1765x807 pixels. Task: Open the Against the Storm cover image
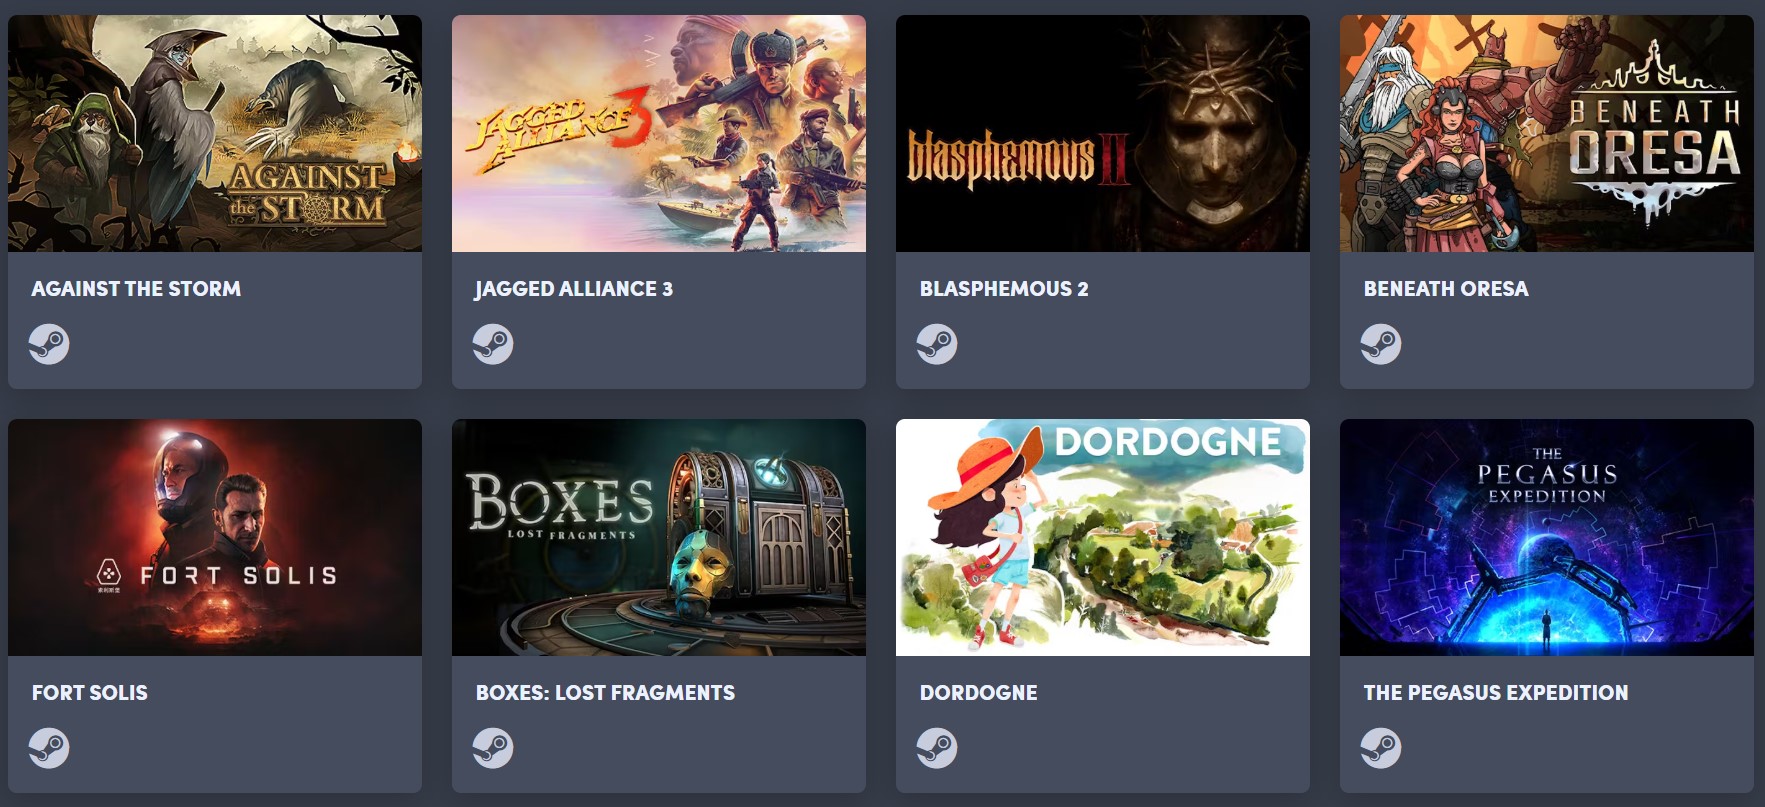(215, 133)
